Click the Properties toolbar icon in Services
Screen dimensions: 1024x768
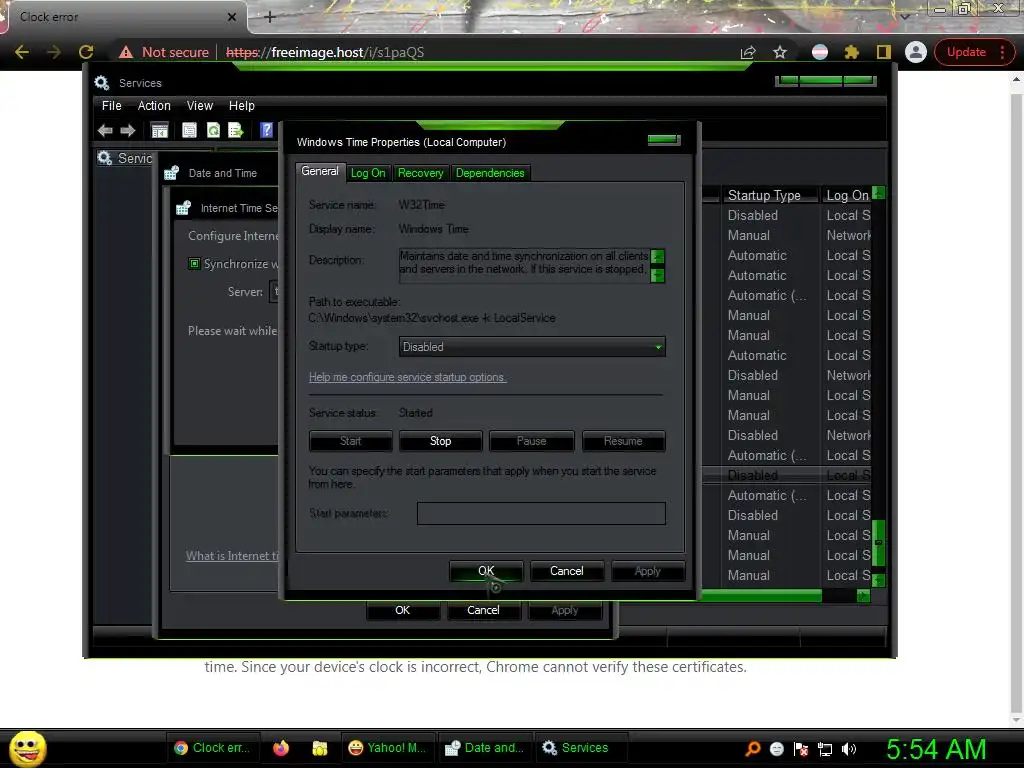pos(189,131)
